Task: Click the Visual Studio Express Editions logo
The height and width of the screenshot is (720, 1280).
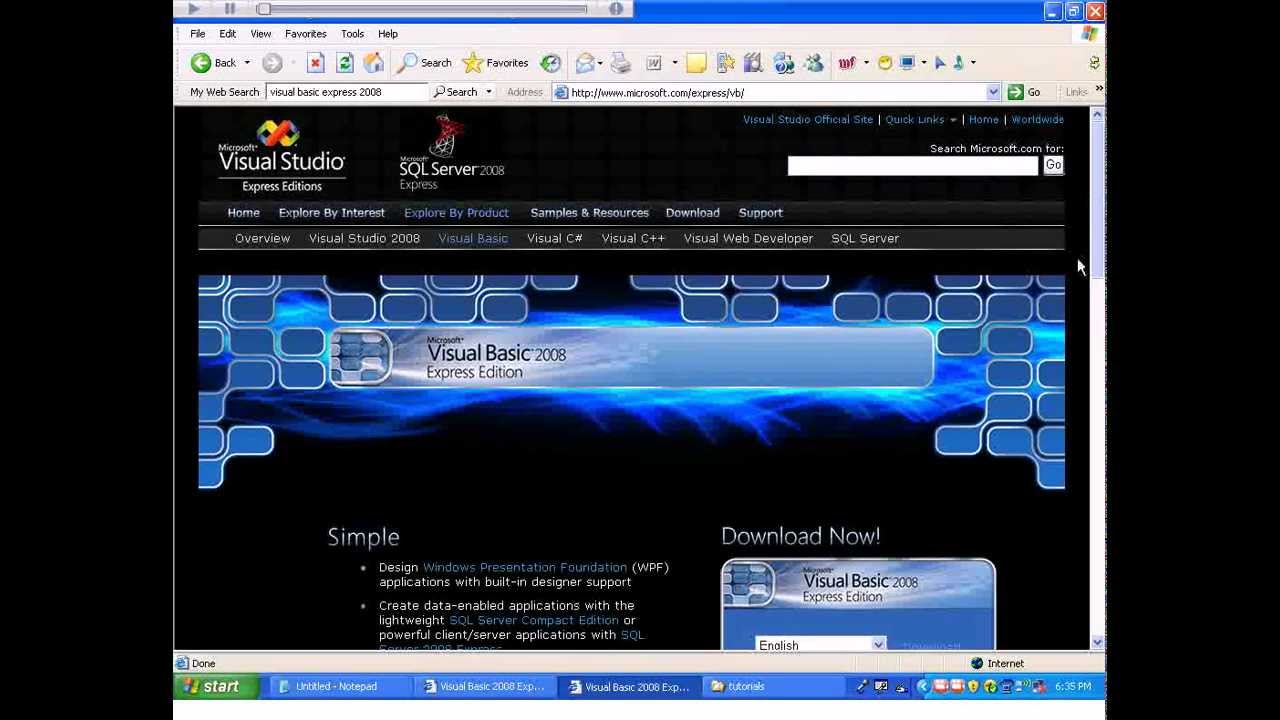Action: click(282, 157)
